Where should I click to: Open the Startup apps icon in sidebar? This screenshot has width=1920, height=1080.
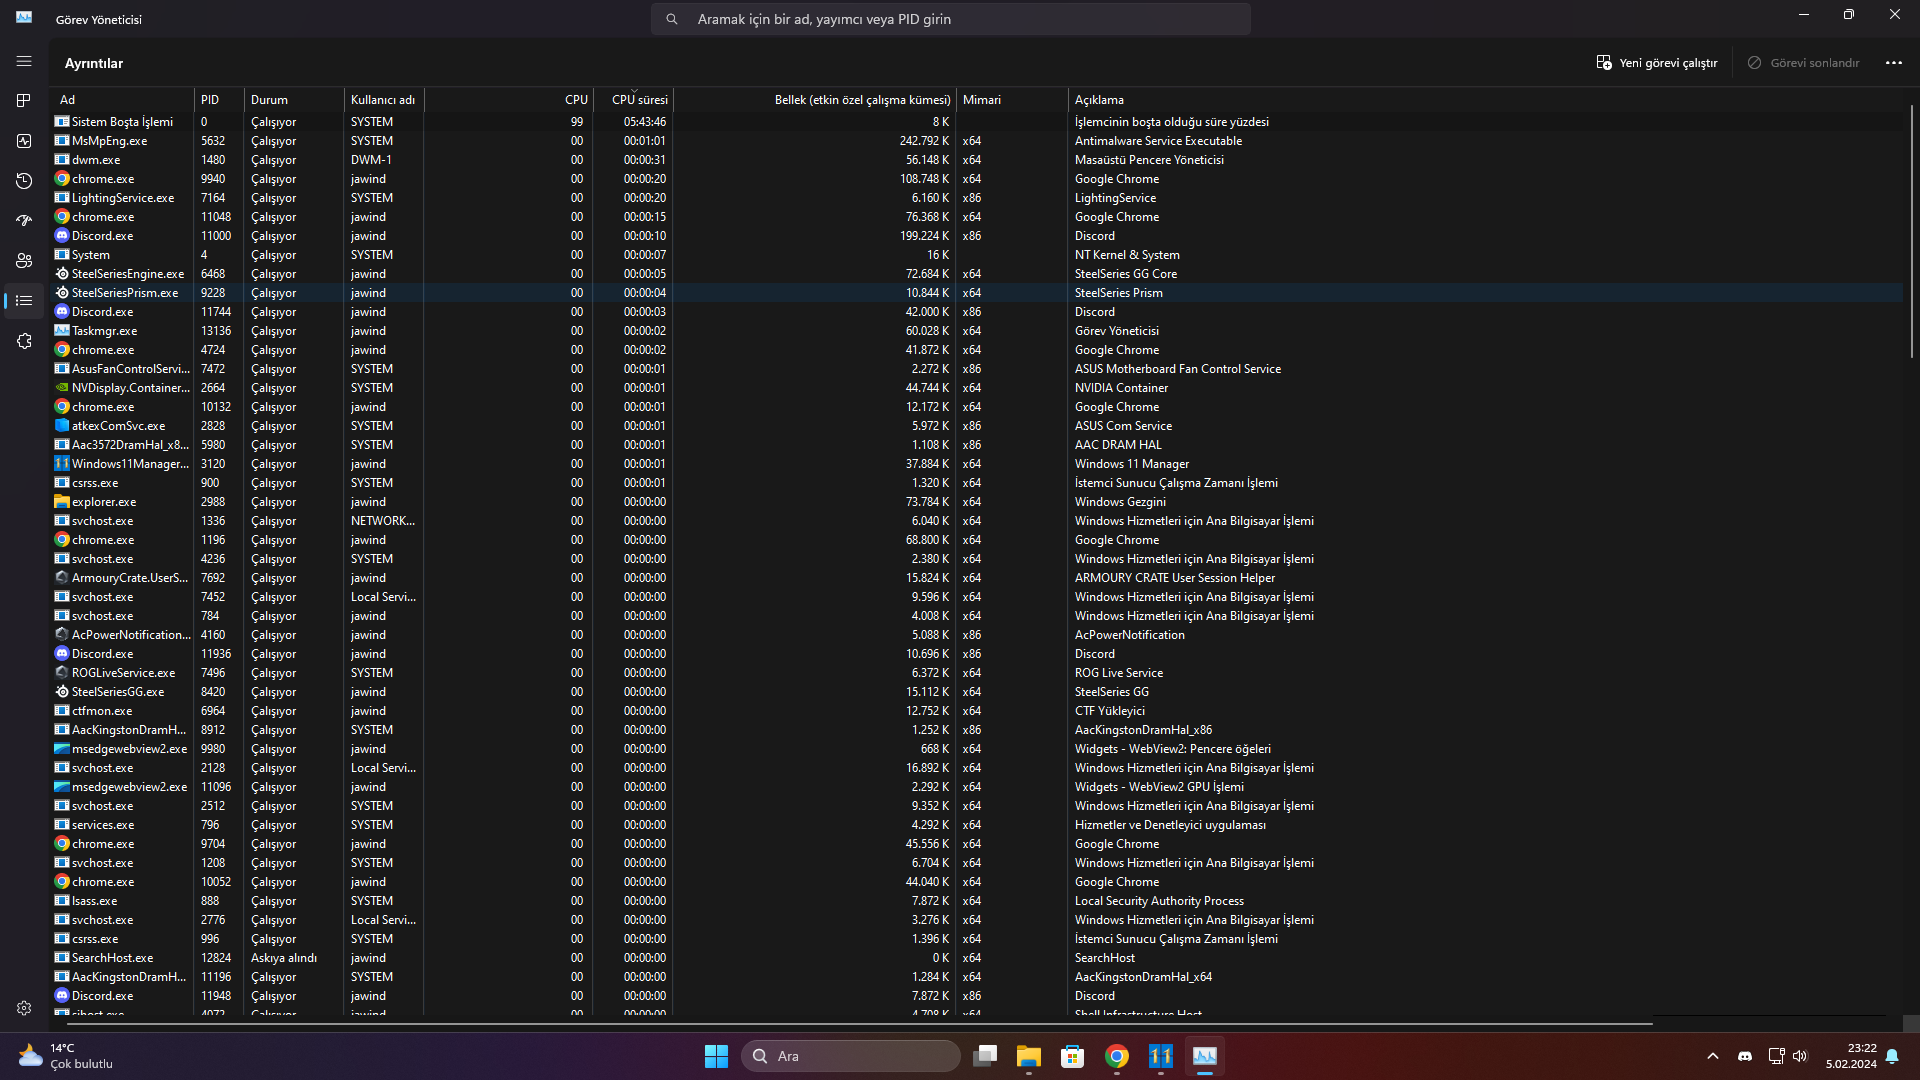[24, 221]
